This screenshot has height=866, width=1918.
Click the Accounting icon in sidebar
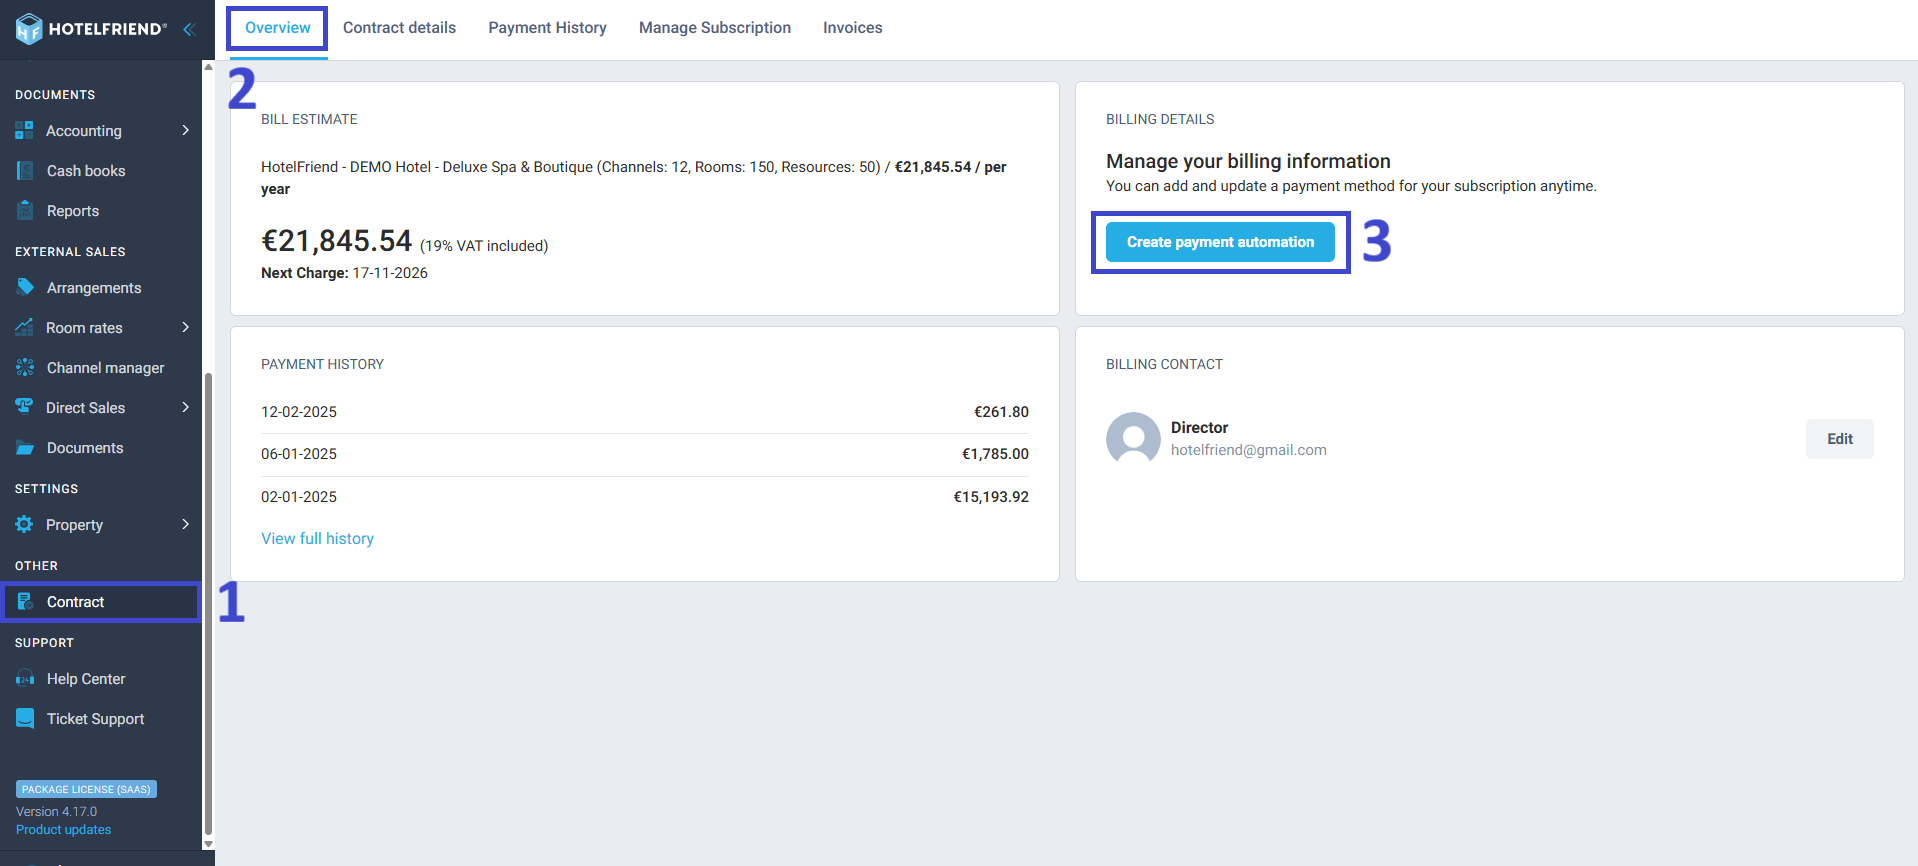coord(24,130)
